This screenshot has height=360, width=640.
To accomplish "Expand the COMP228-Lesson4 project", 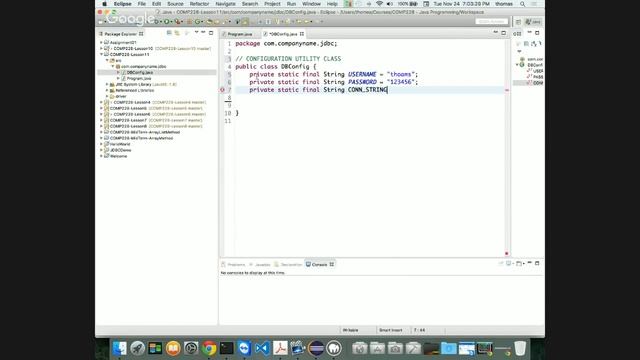I will coord(101,102).
